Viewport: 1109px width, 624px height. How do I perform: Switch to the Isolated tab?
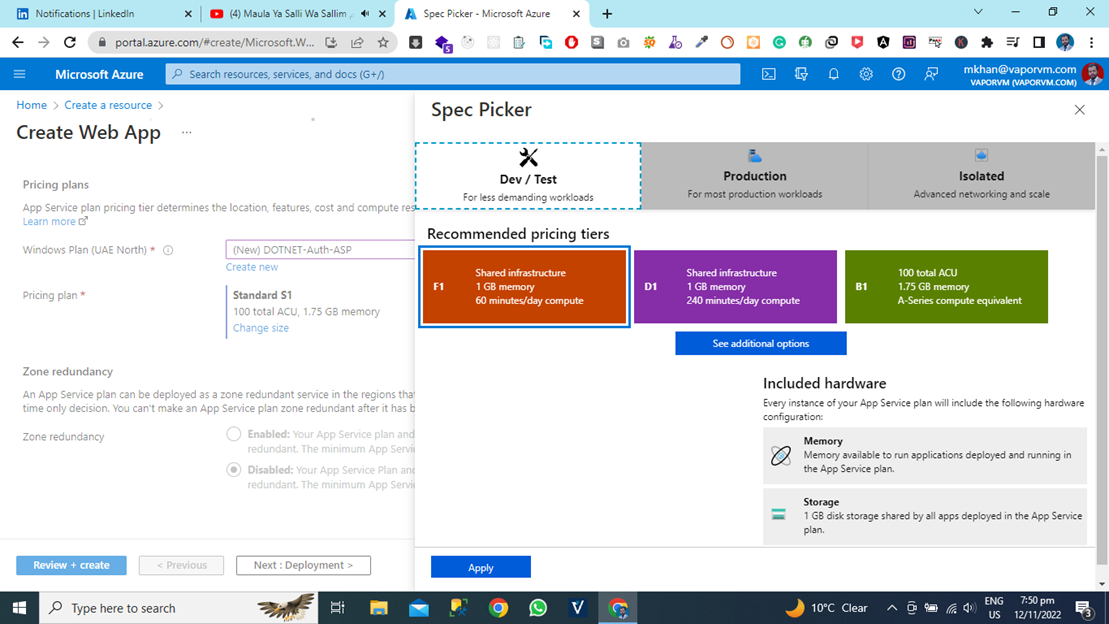(x=981, y=176)
